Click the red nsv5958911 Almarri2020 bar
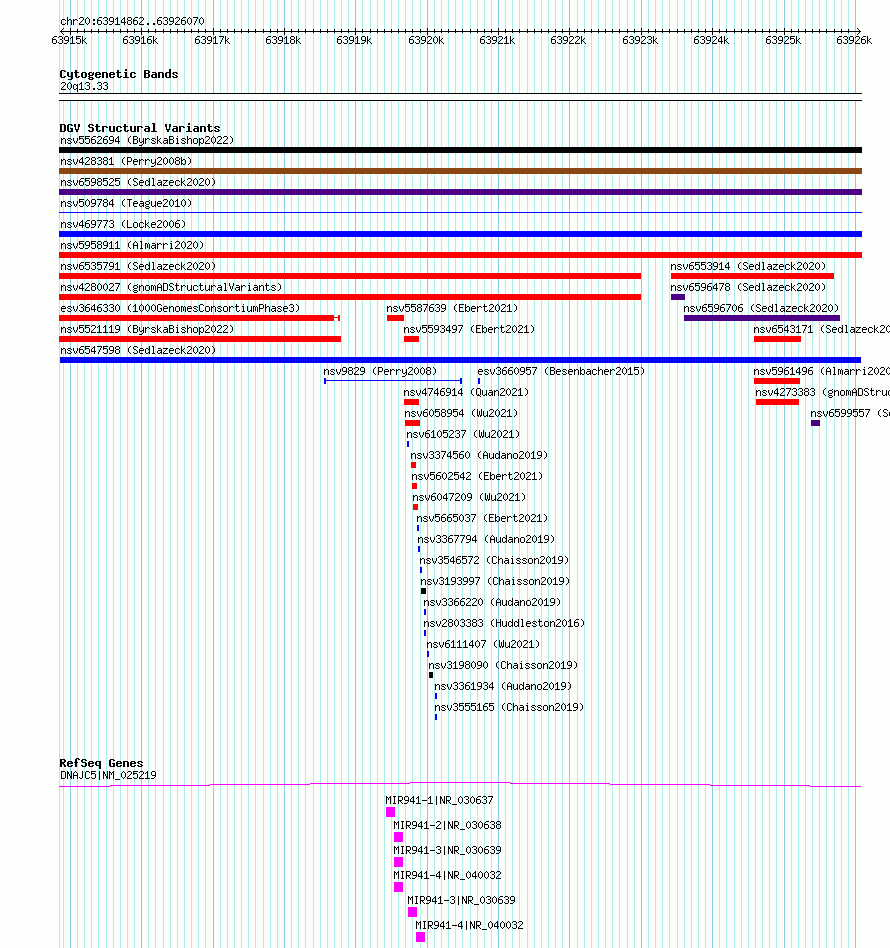The width and height of the screenshot is (890, 948). (460, 255)
